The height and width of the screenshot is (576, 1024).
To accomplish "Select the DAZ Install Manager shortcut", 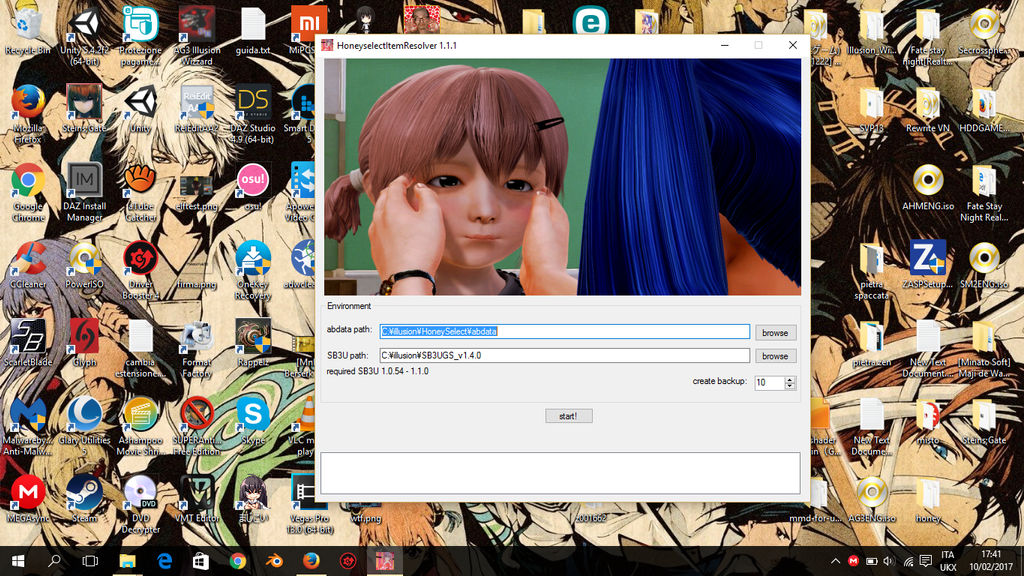I will (84, 192).
